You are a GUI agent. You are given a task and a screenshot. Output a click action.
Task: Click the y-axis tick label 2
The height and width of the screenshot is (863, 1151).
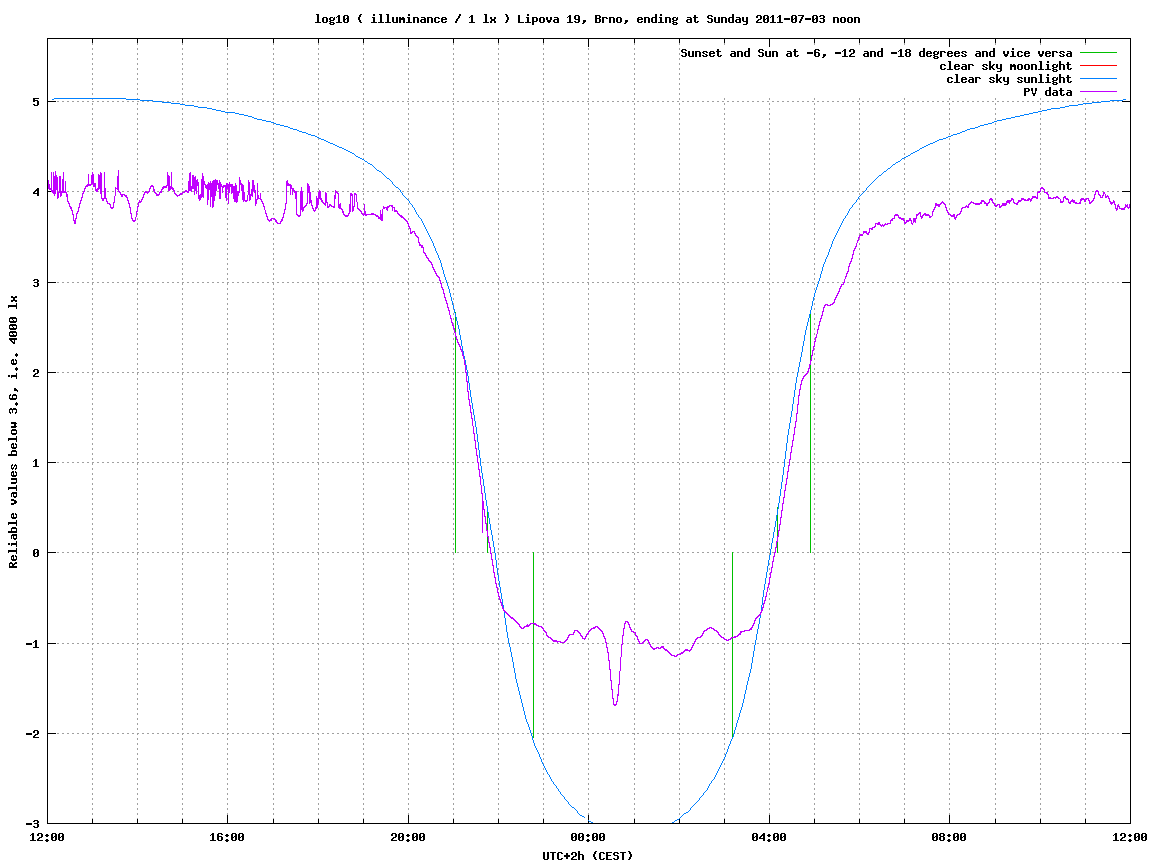point(35,373)
